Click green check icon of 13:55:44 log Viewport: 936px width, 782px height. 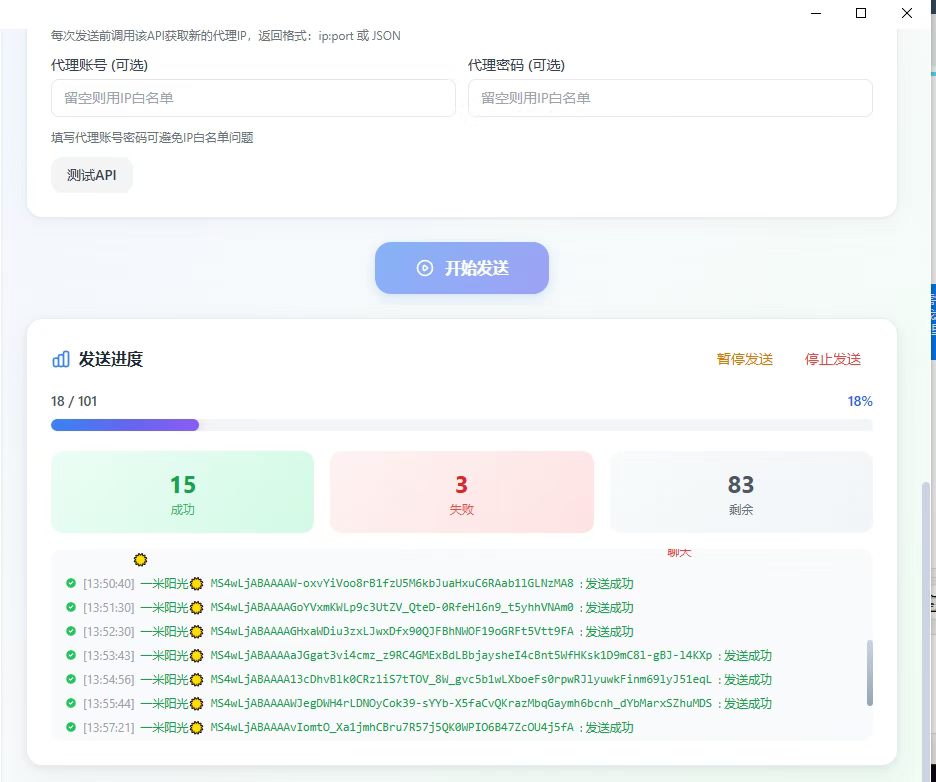tap(71, 703)
